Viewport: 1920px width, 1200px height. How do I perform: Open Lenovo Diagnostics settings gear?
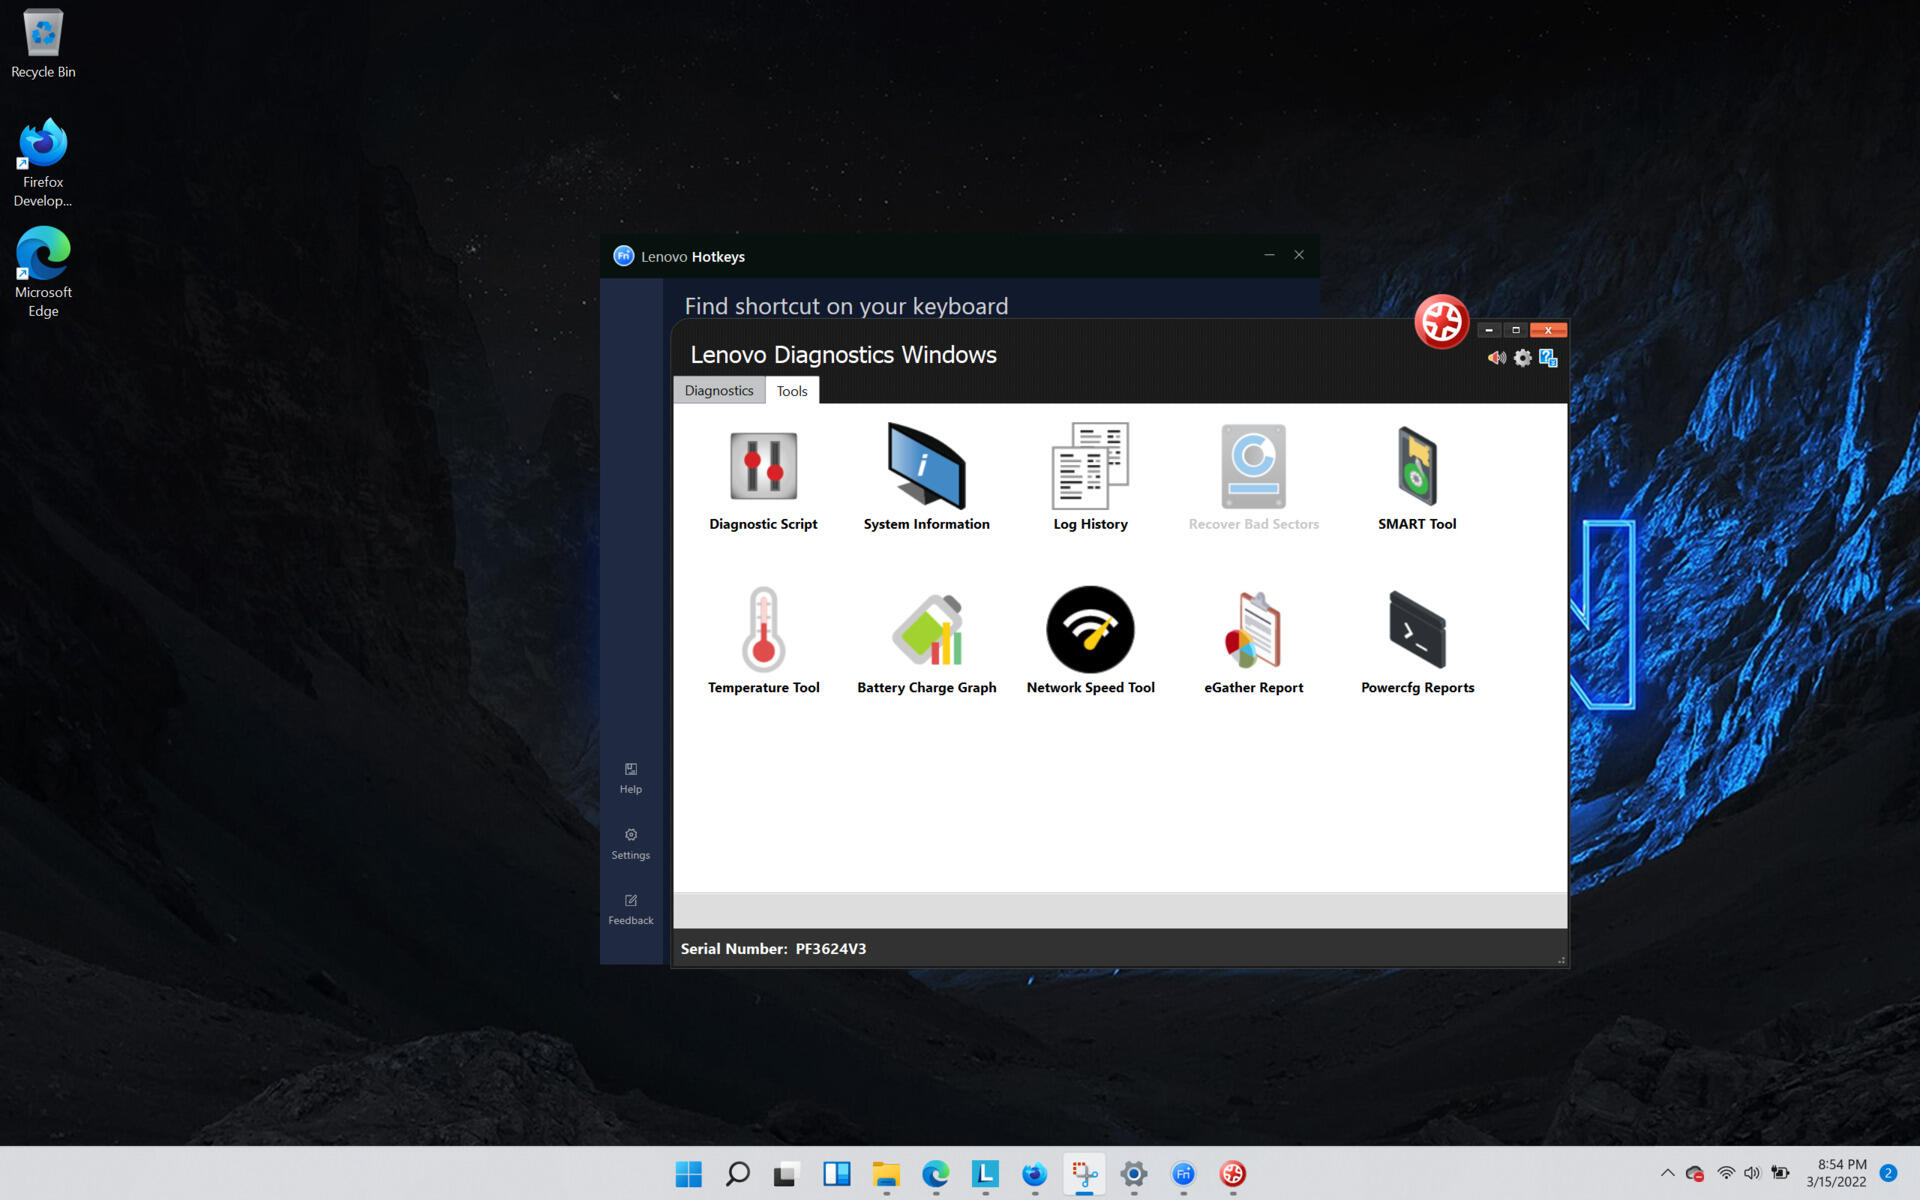[1522, 358]
